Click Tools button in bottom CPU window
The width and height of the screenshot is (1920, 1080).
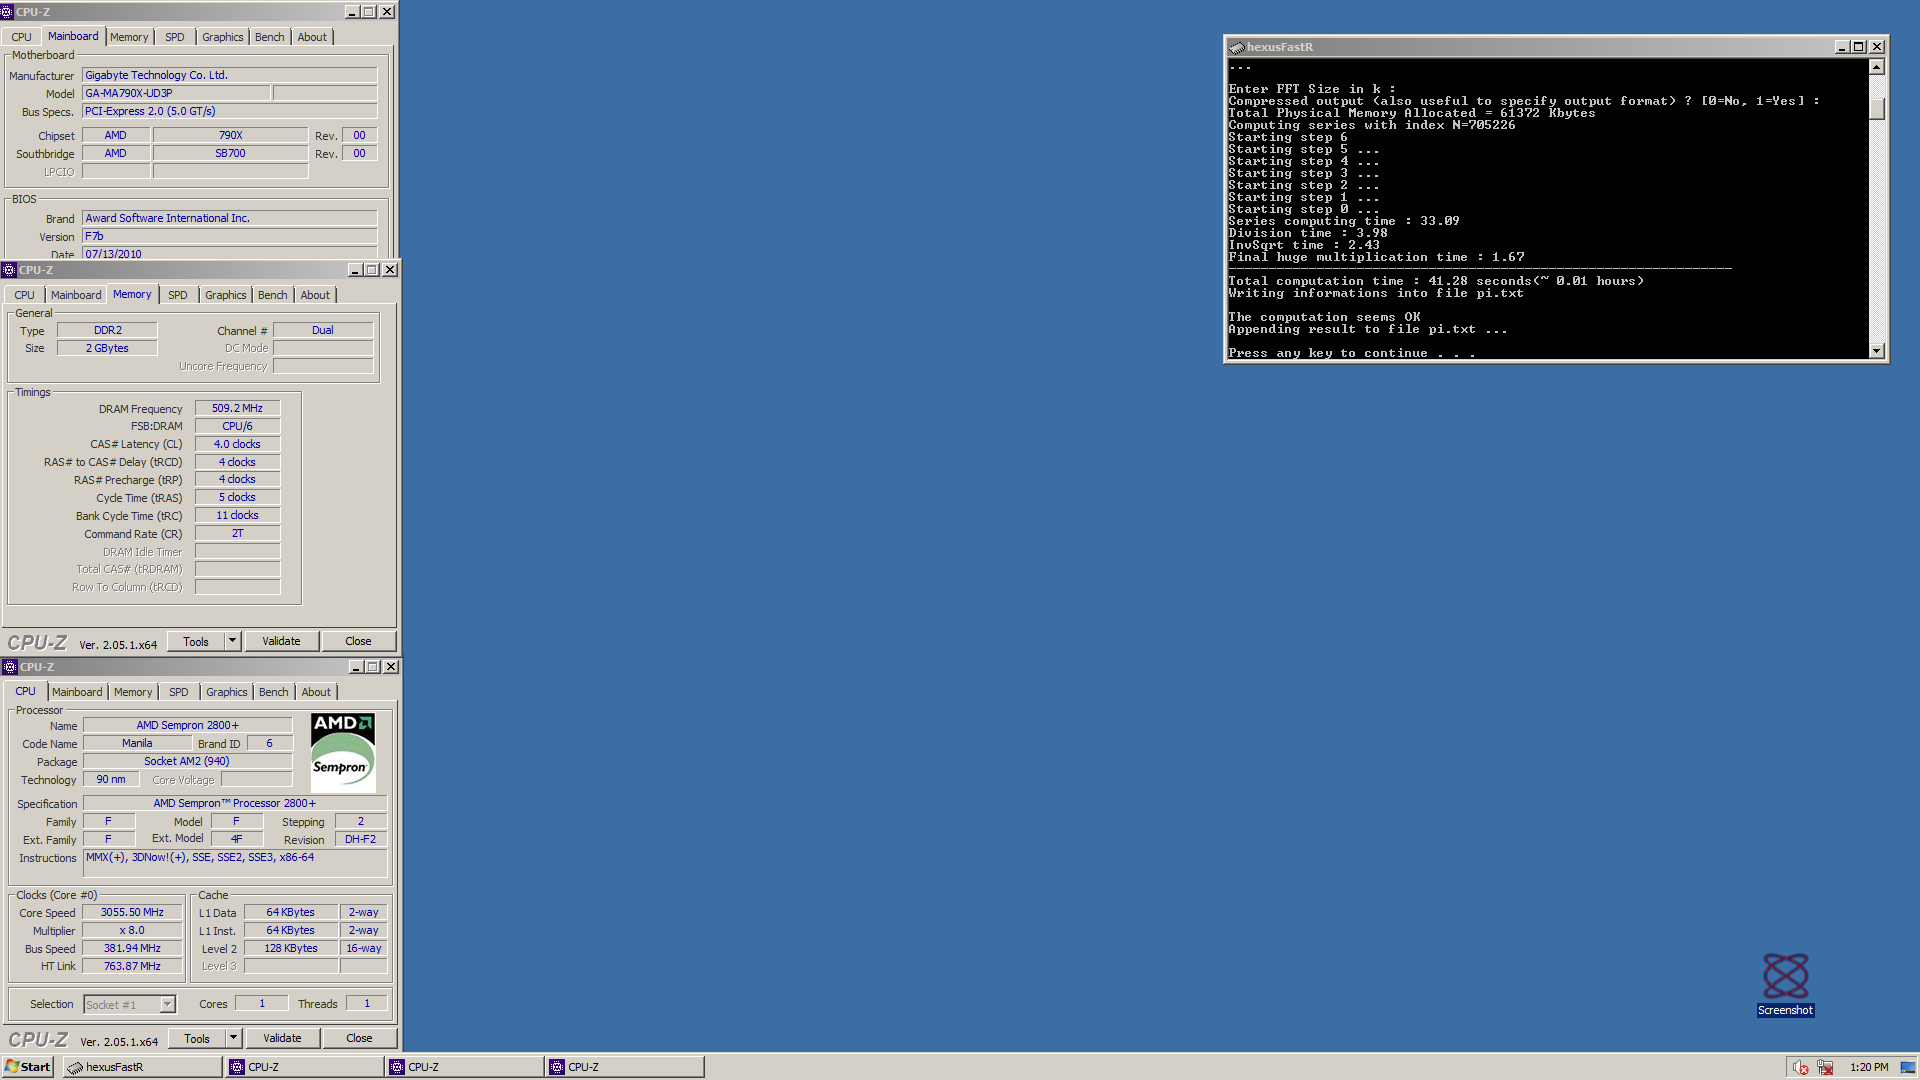197,1038
